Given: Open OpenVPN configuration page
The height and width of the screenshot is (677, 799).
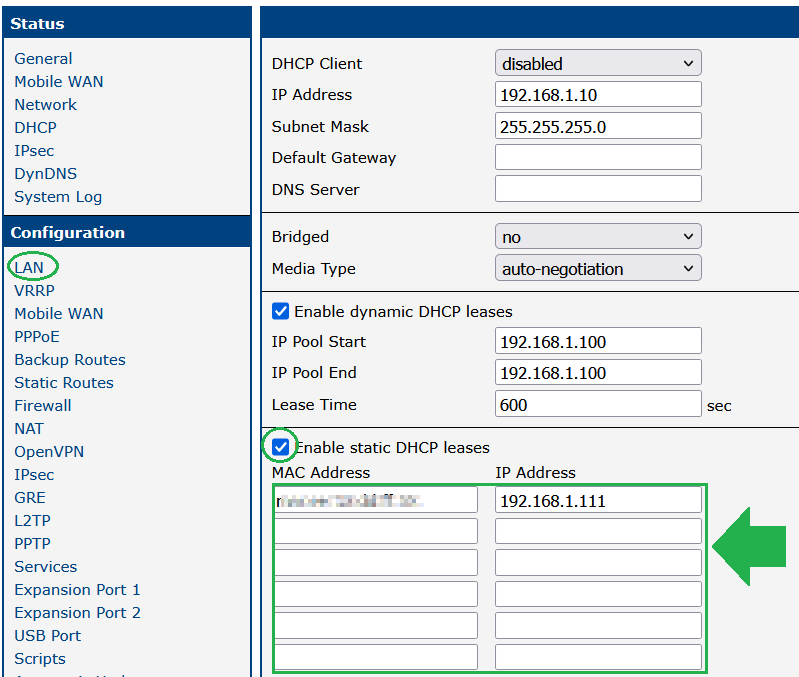Looking at the screenshot, I should pos(49,451).
